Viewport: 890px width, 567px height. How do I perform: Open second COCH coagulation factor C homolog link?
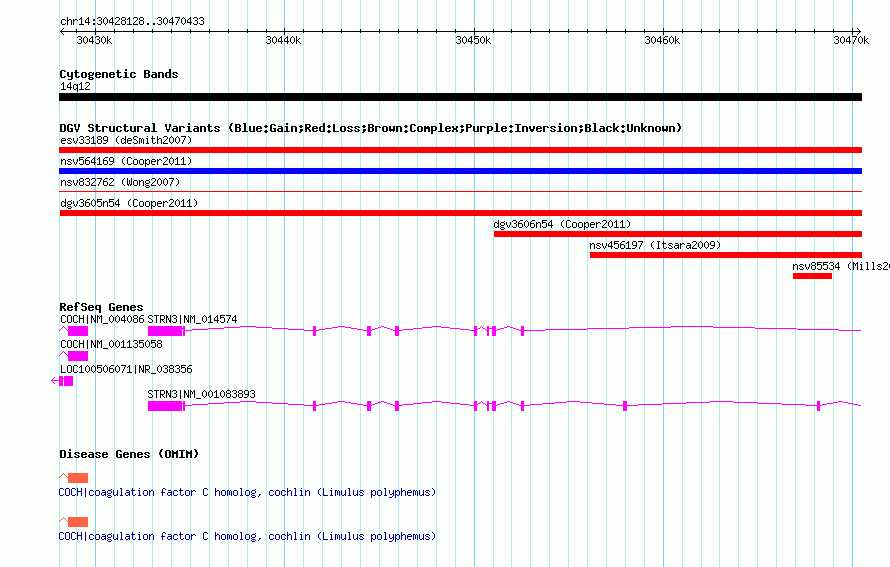(247, 536)
